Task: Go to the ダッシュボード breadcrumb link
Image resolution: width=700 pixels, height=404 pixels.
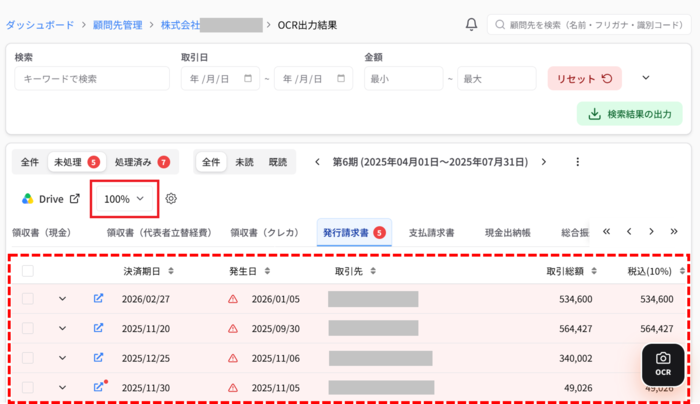Action: coord(40,25)
